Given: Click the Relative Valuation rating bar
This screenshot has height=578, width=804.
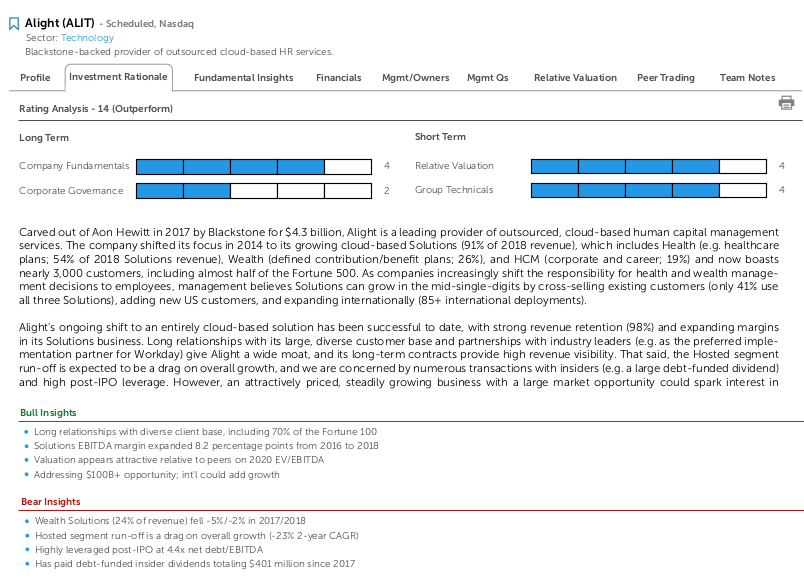Looking at the screenshot, I should pos(649,166).
